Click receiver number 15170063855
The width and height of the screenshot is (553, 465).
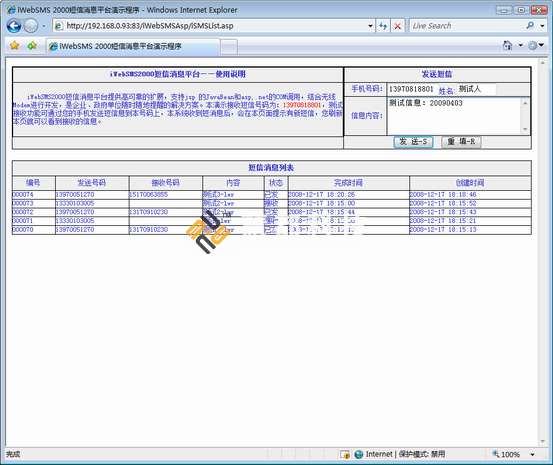coord(148,195)
